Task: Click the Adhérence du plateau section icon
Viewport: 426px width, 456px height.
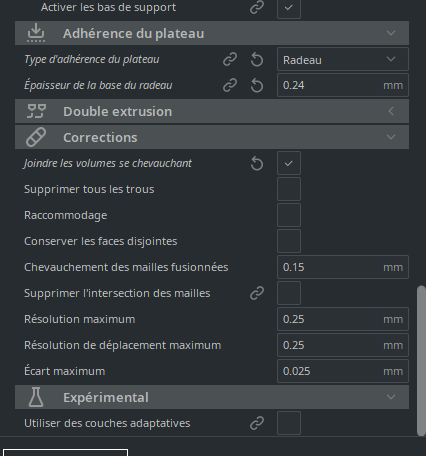Action: click(36, 33)
